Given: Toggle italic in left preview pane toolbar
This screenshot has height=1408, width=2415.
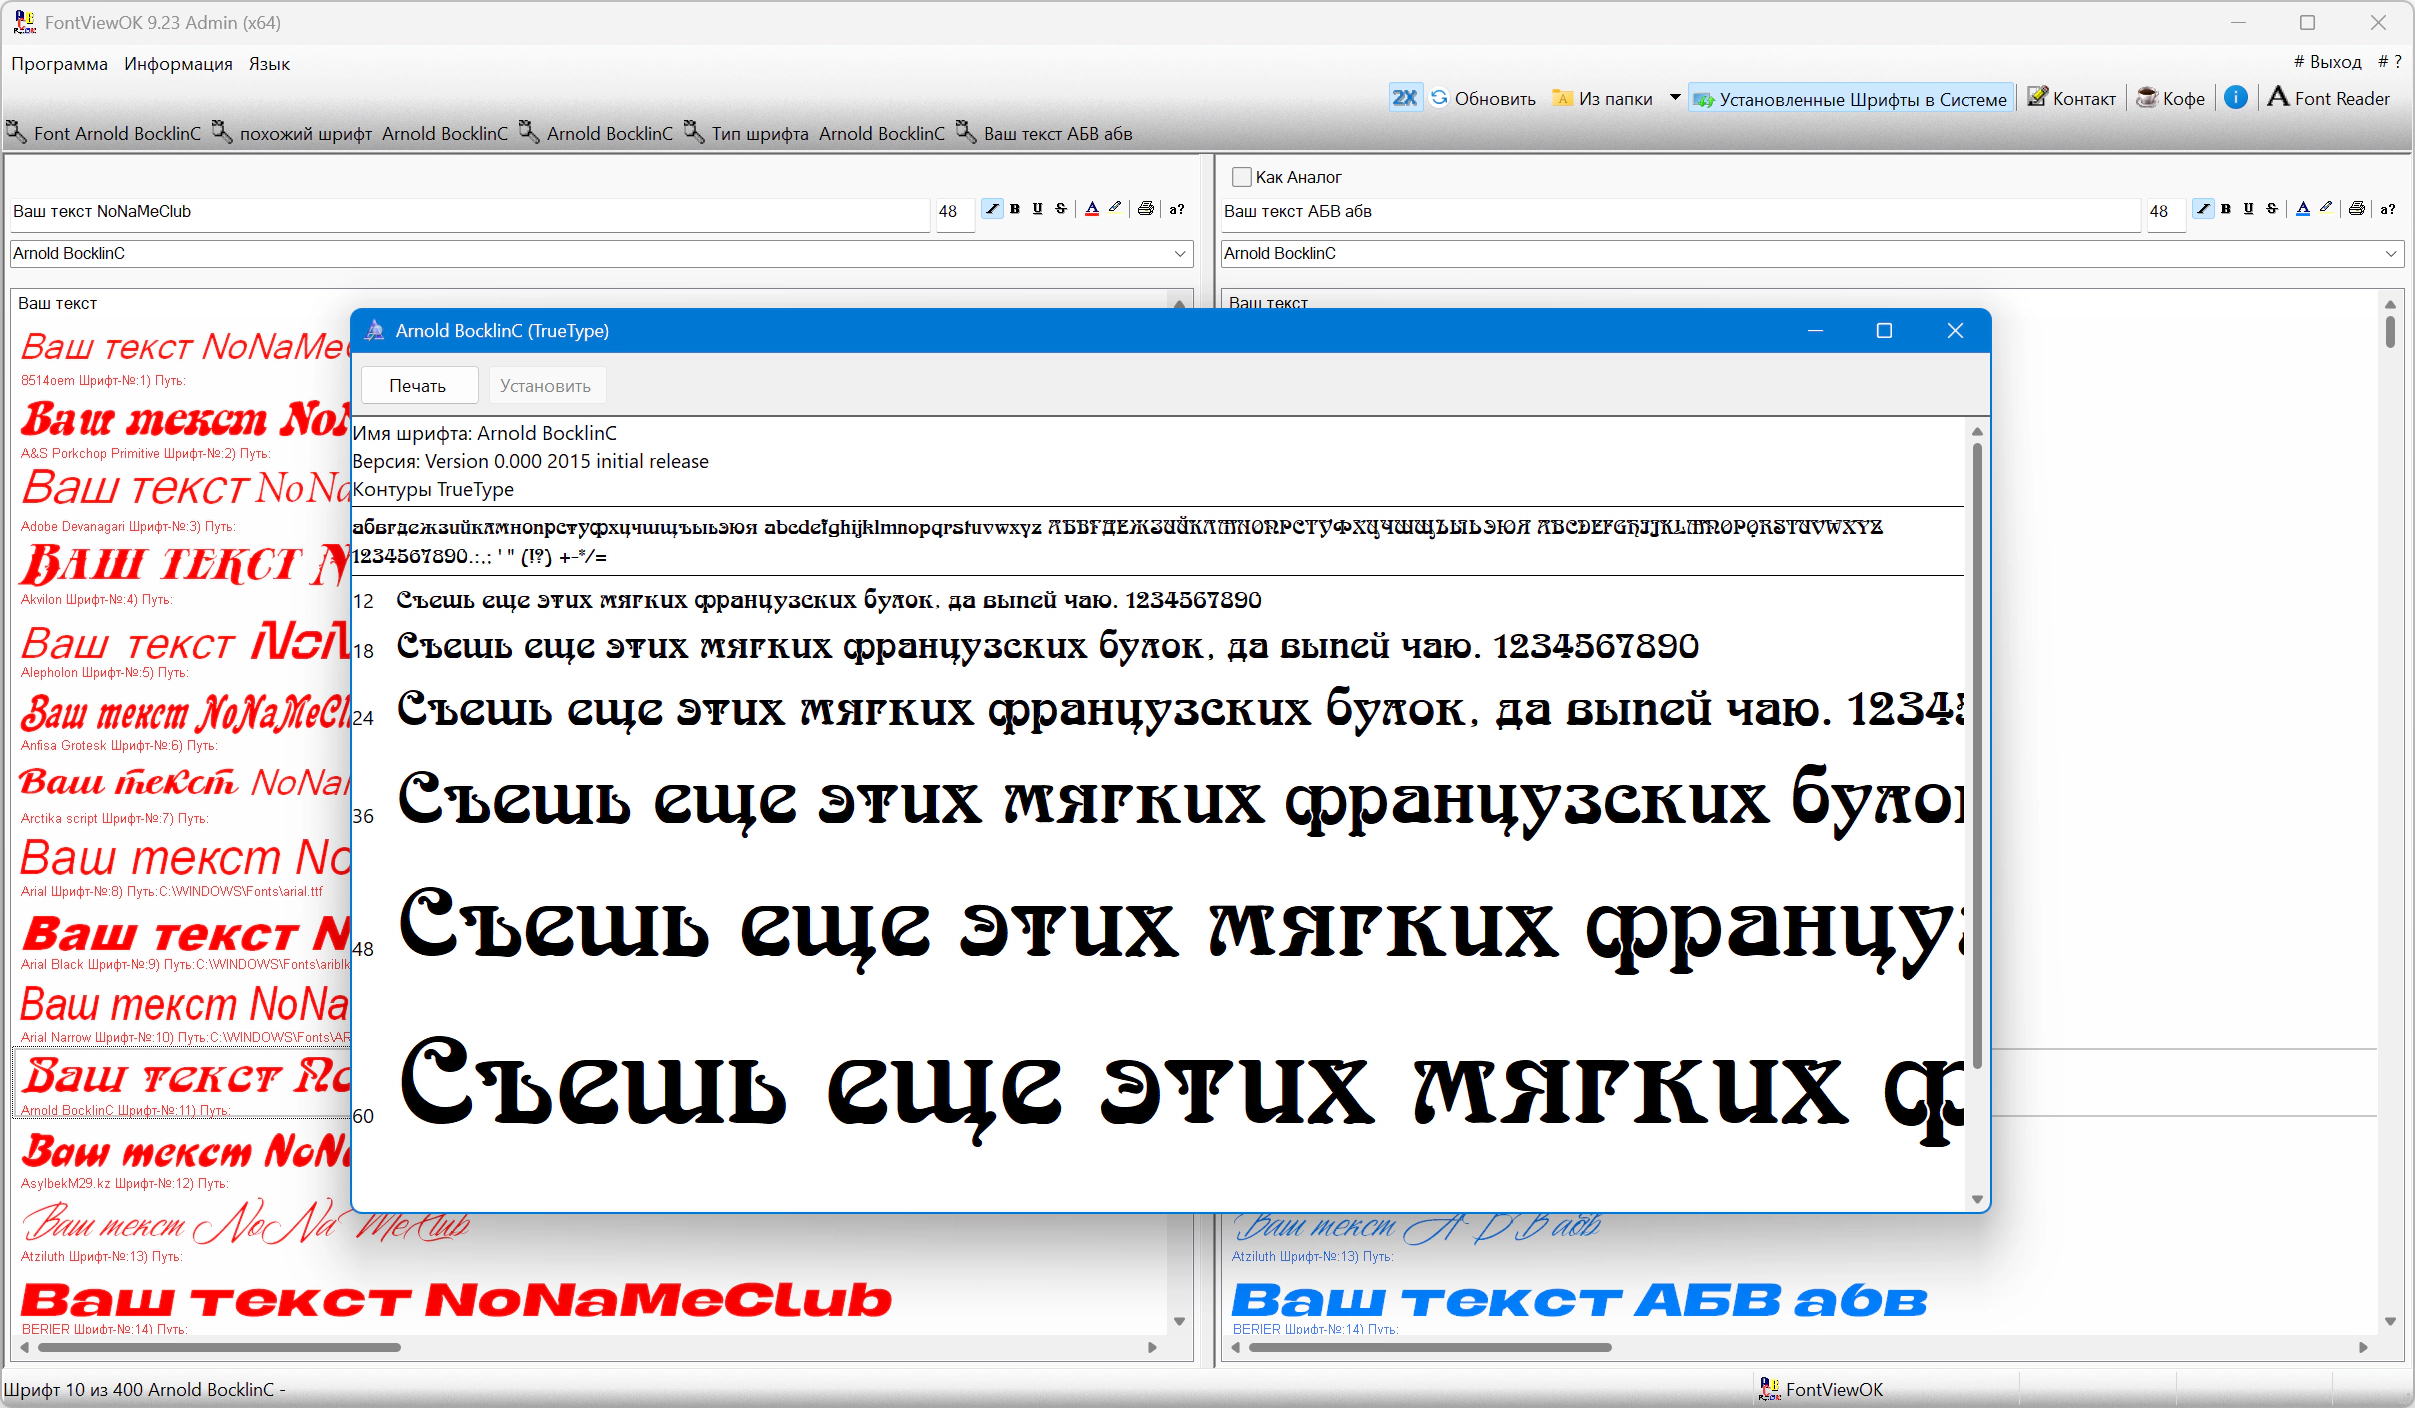Looking at the screenshot, I should click(991, 209).
